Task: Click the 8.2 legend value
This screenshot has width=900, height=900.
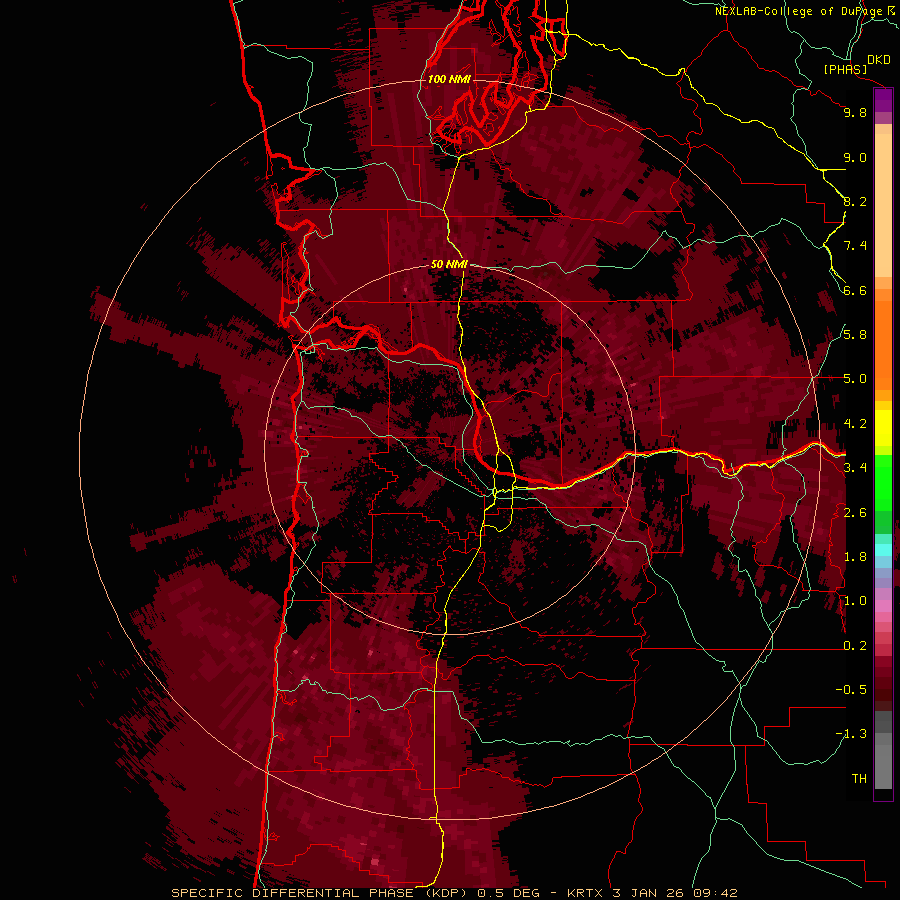Action: (855, 201)
